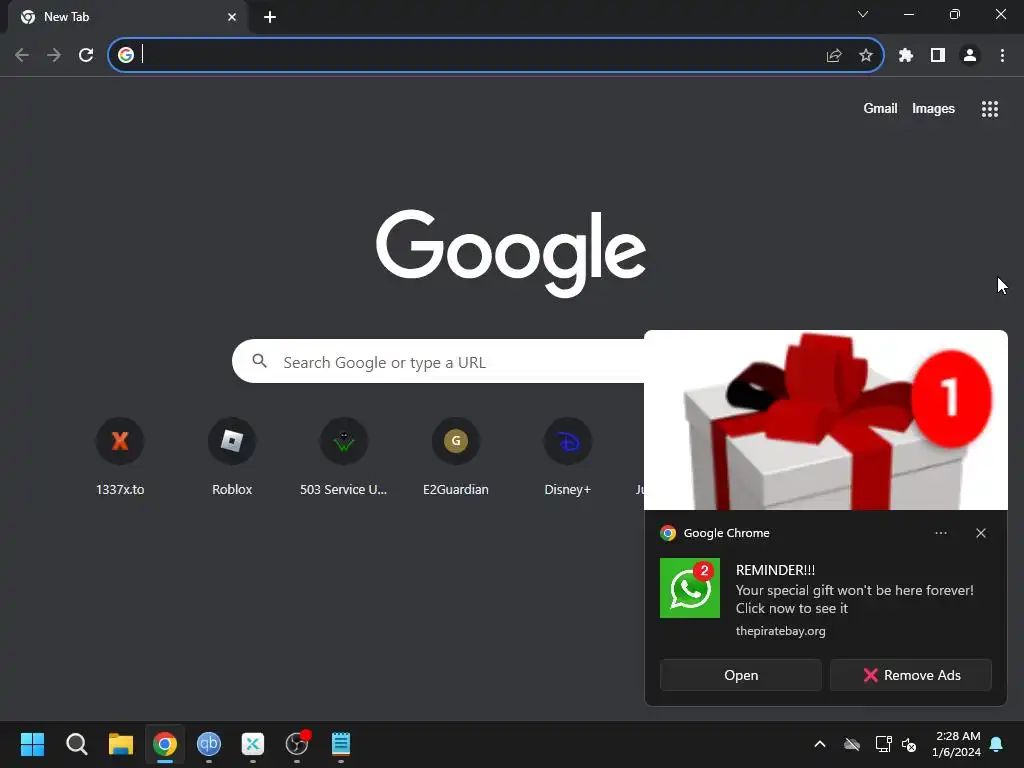Close the New Tab tab

tap(232, 17)
